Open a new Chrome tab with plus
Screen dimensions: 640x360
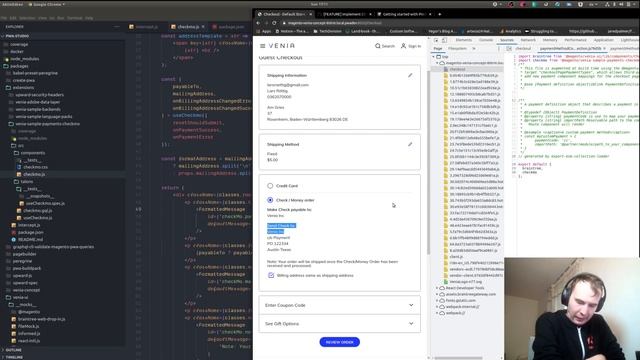440,14
